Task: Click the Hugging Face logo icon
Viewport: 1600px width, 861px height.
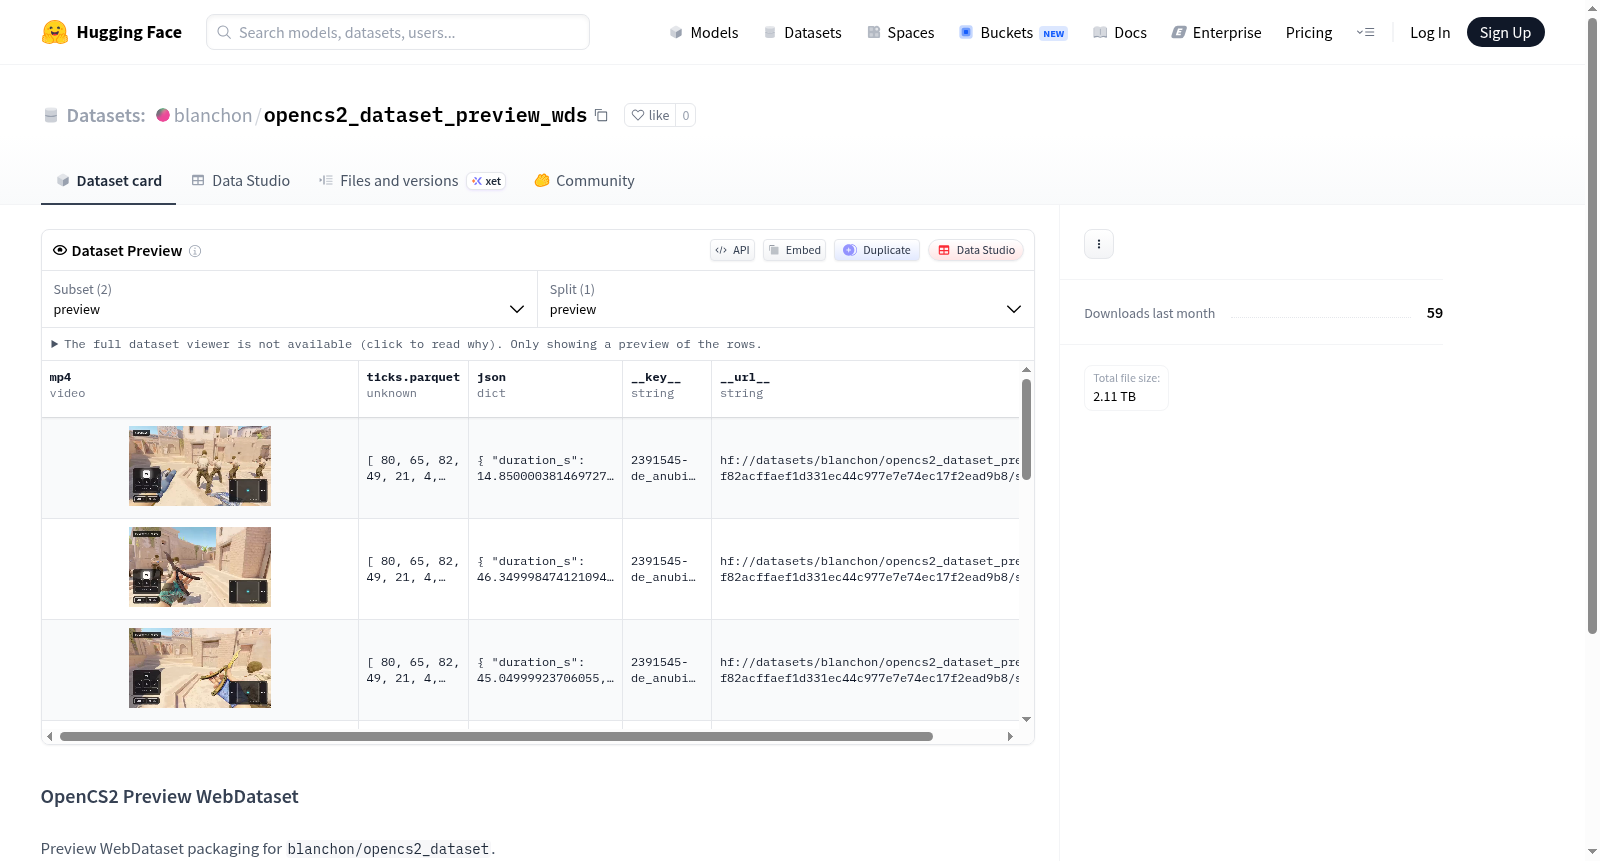Action: click(55, 32)
